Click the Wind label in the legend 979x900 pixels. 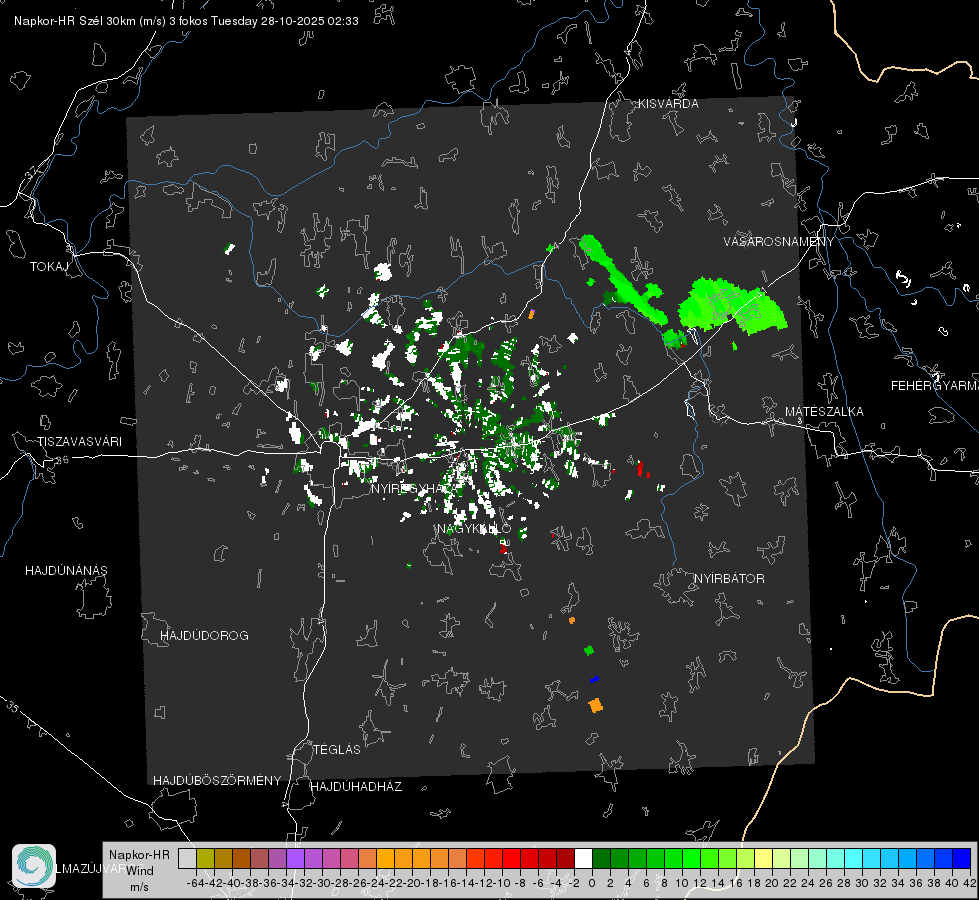140,871
